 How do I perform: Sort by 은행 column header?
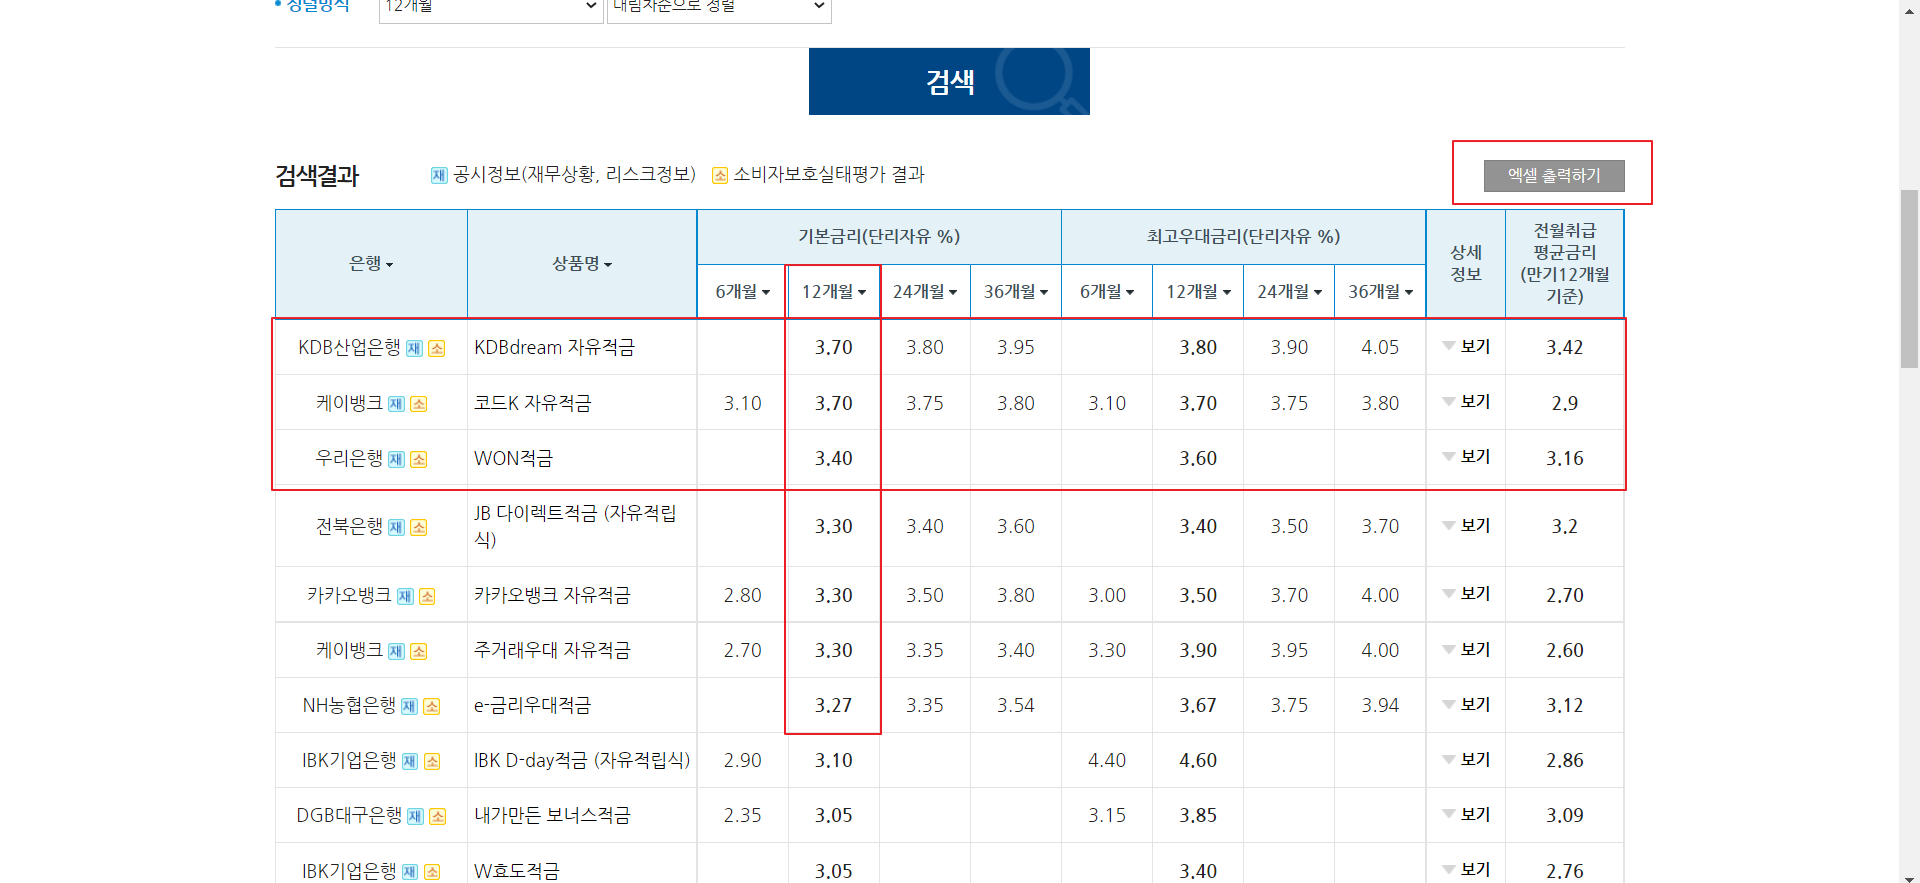pyautogui.click(x=371, y=264)
